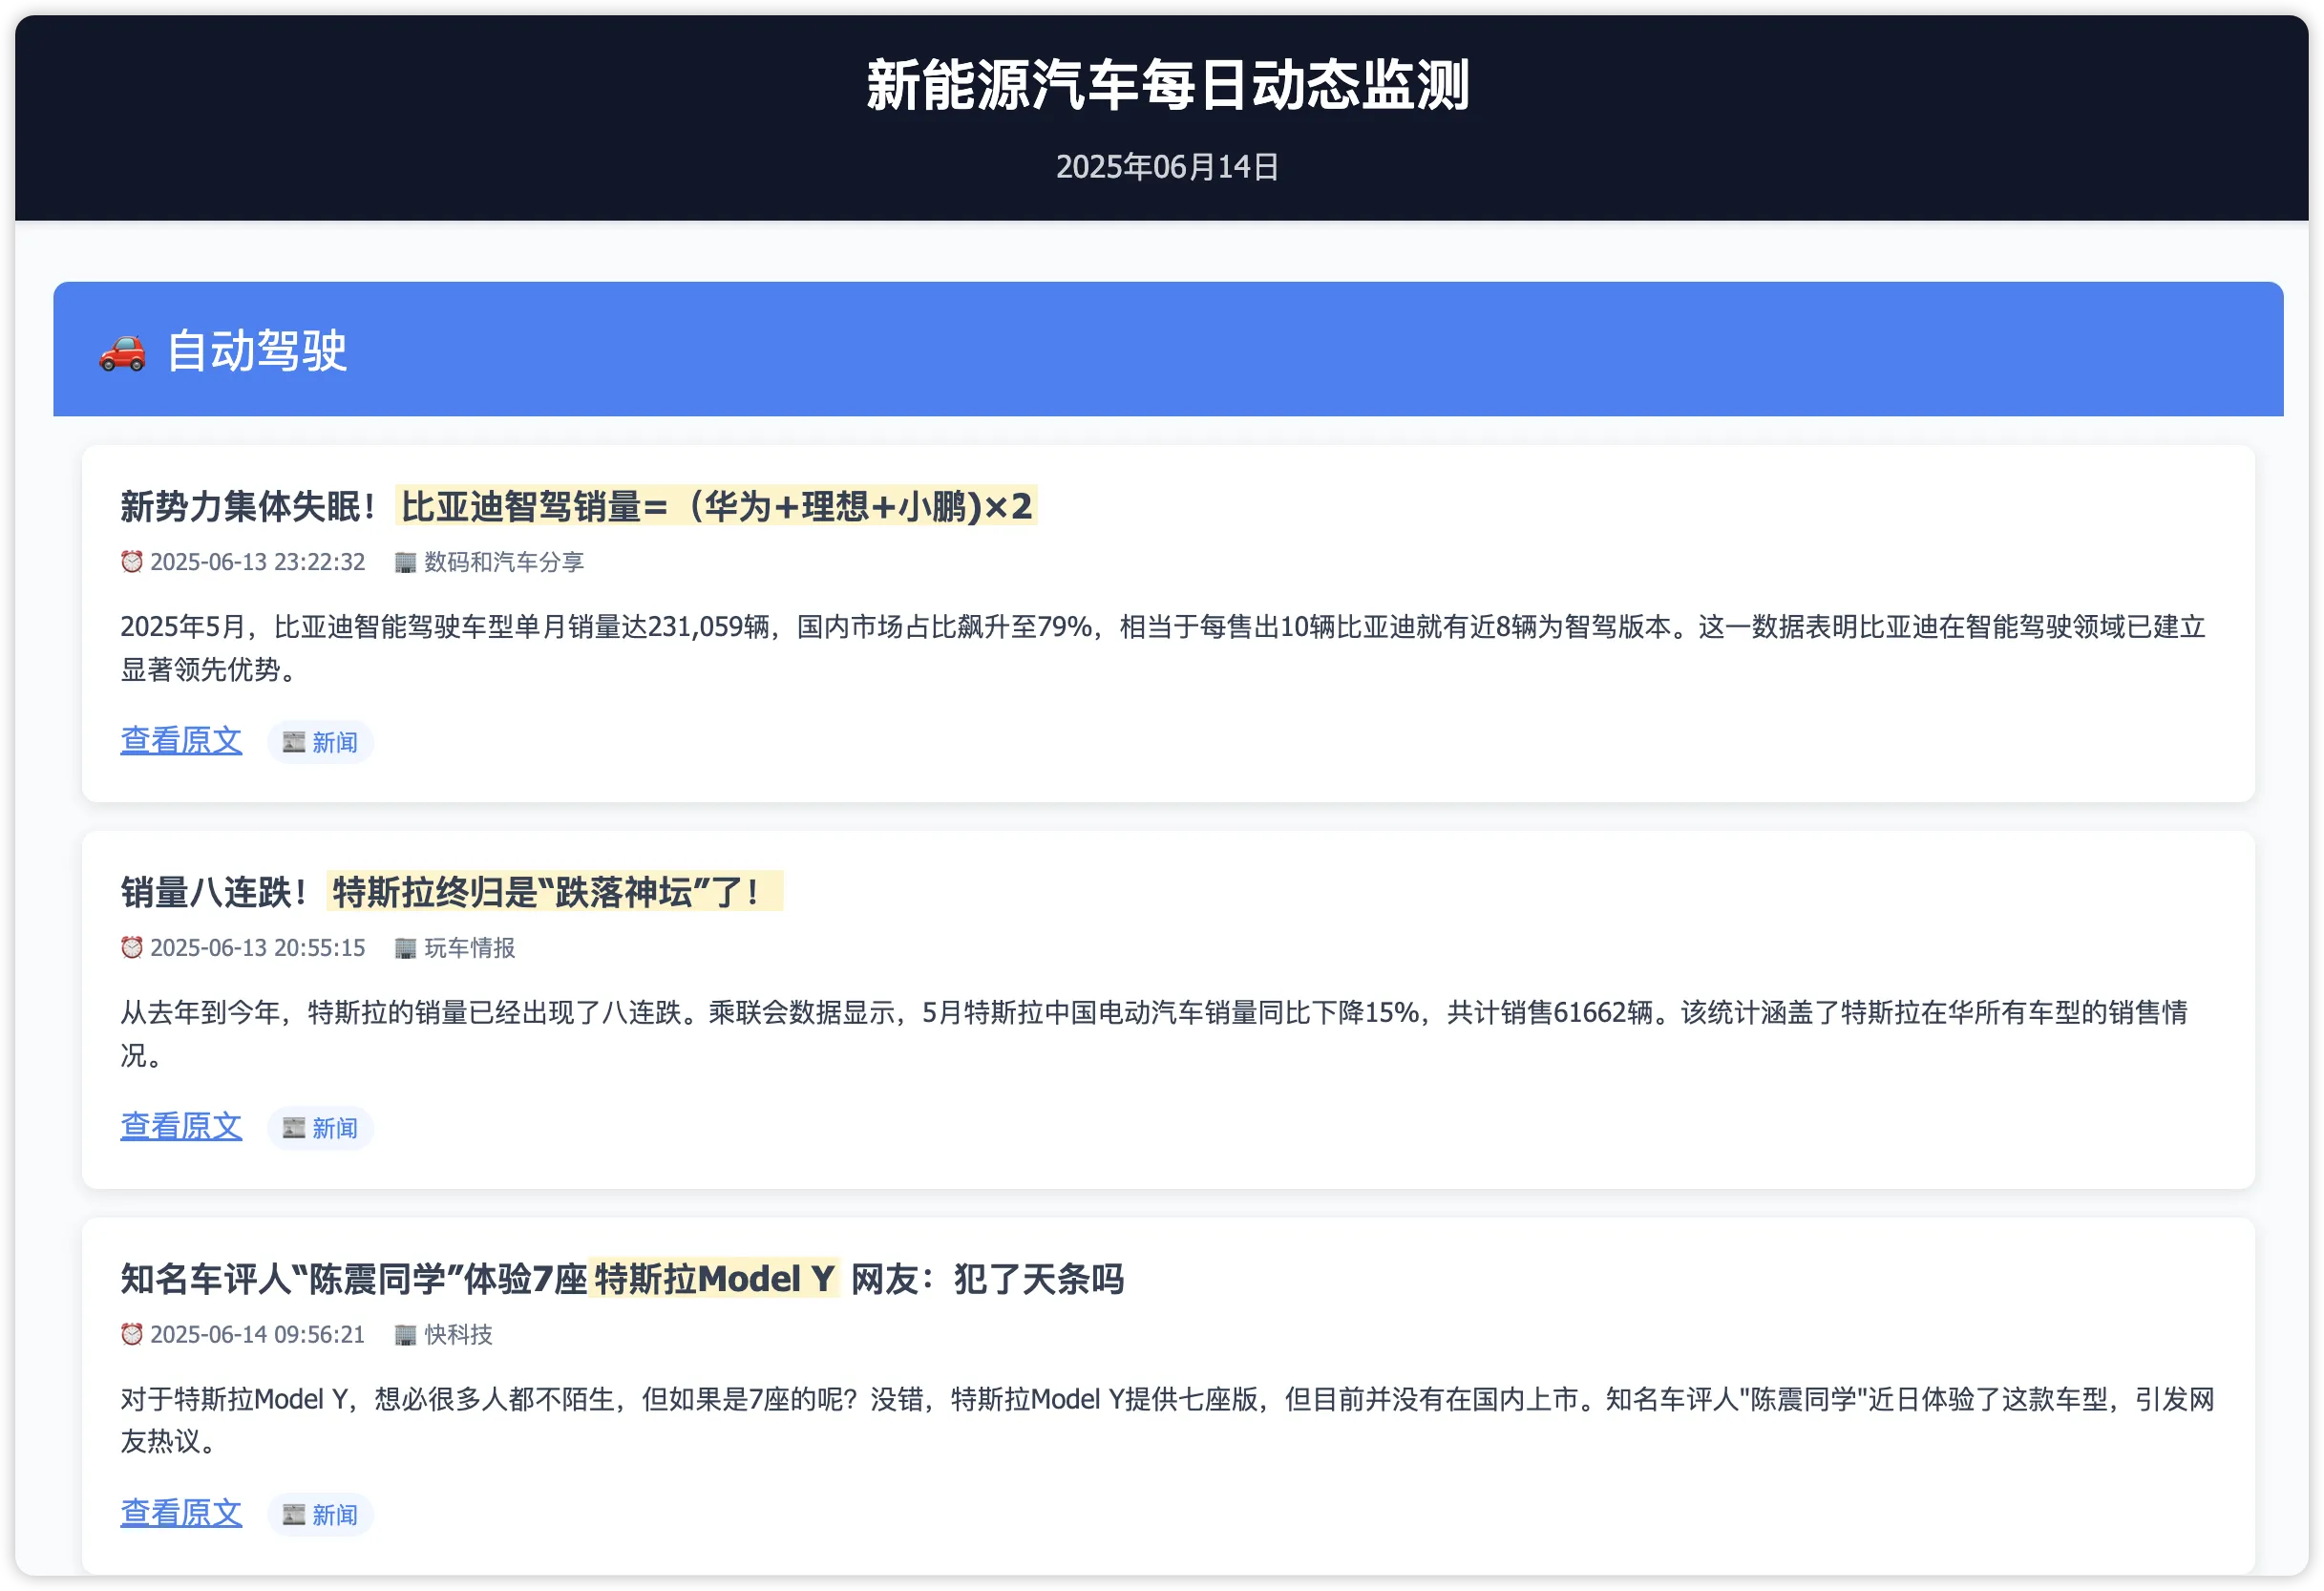The height and width of the screenshot is (1591, 2324).
Task: Click the 新闻 tag under the Model Y article
Action: pos(321,1515)
